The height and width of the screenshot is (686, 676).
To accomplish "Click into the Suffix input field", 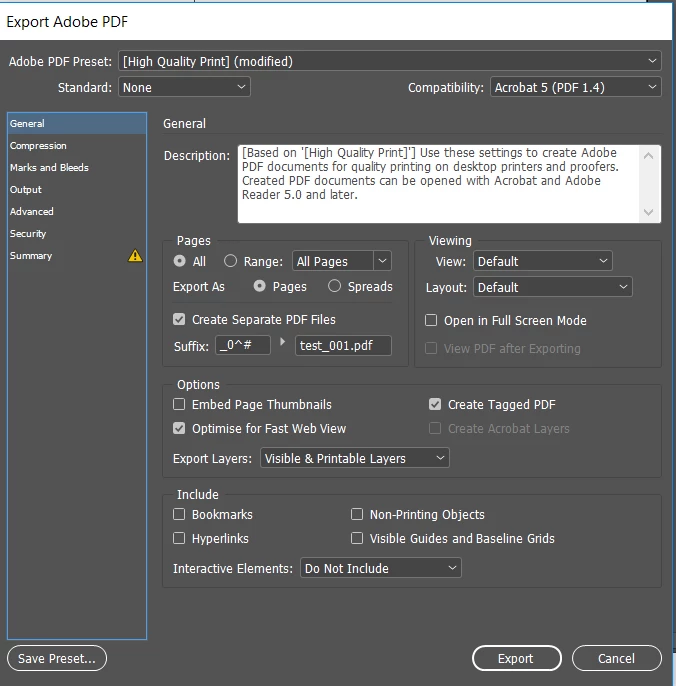I will point(243,345).
